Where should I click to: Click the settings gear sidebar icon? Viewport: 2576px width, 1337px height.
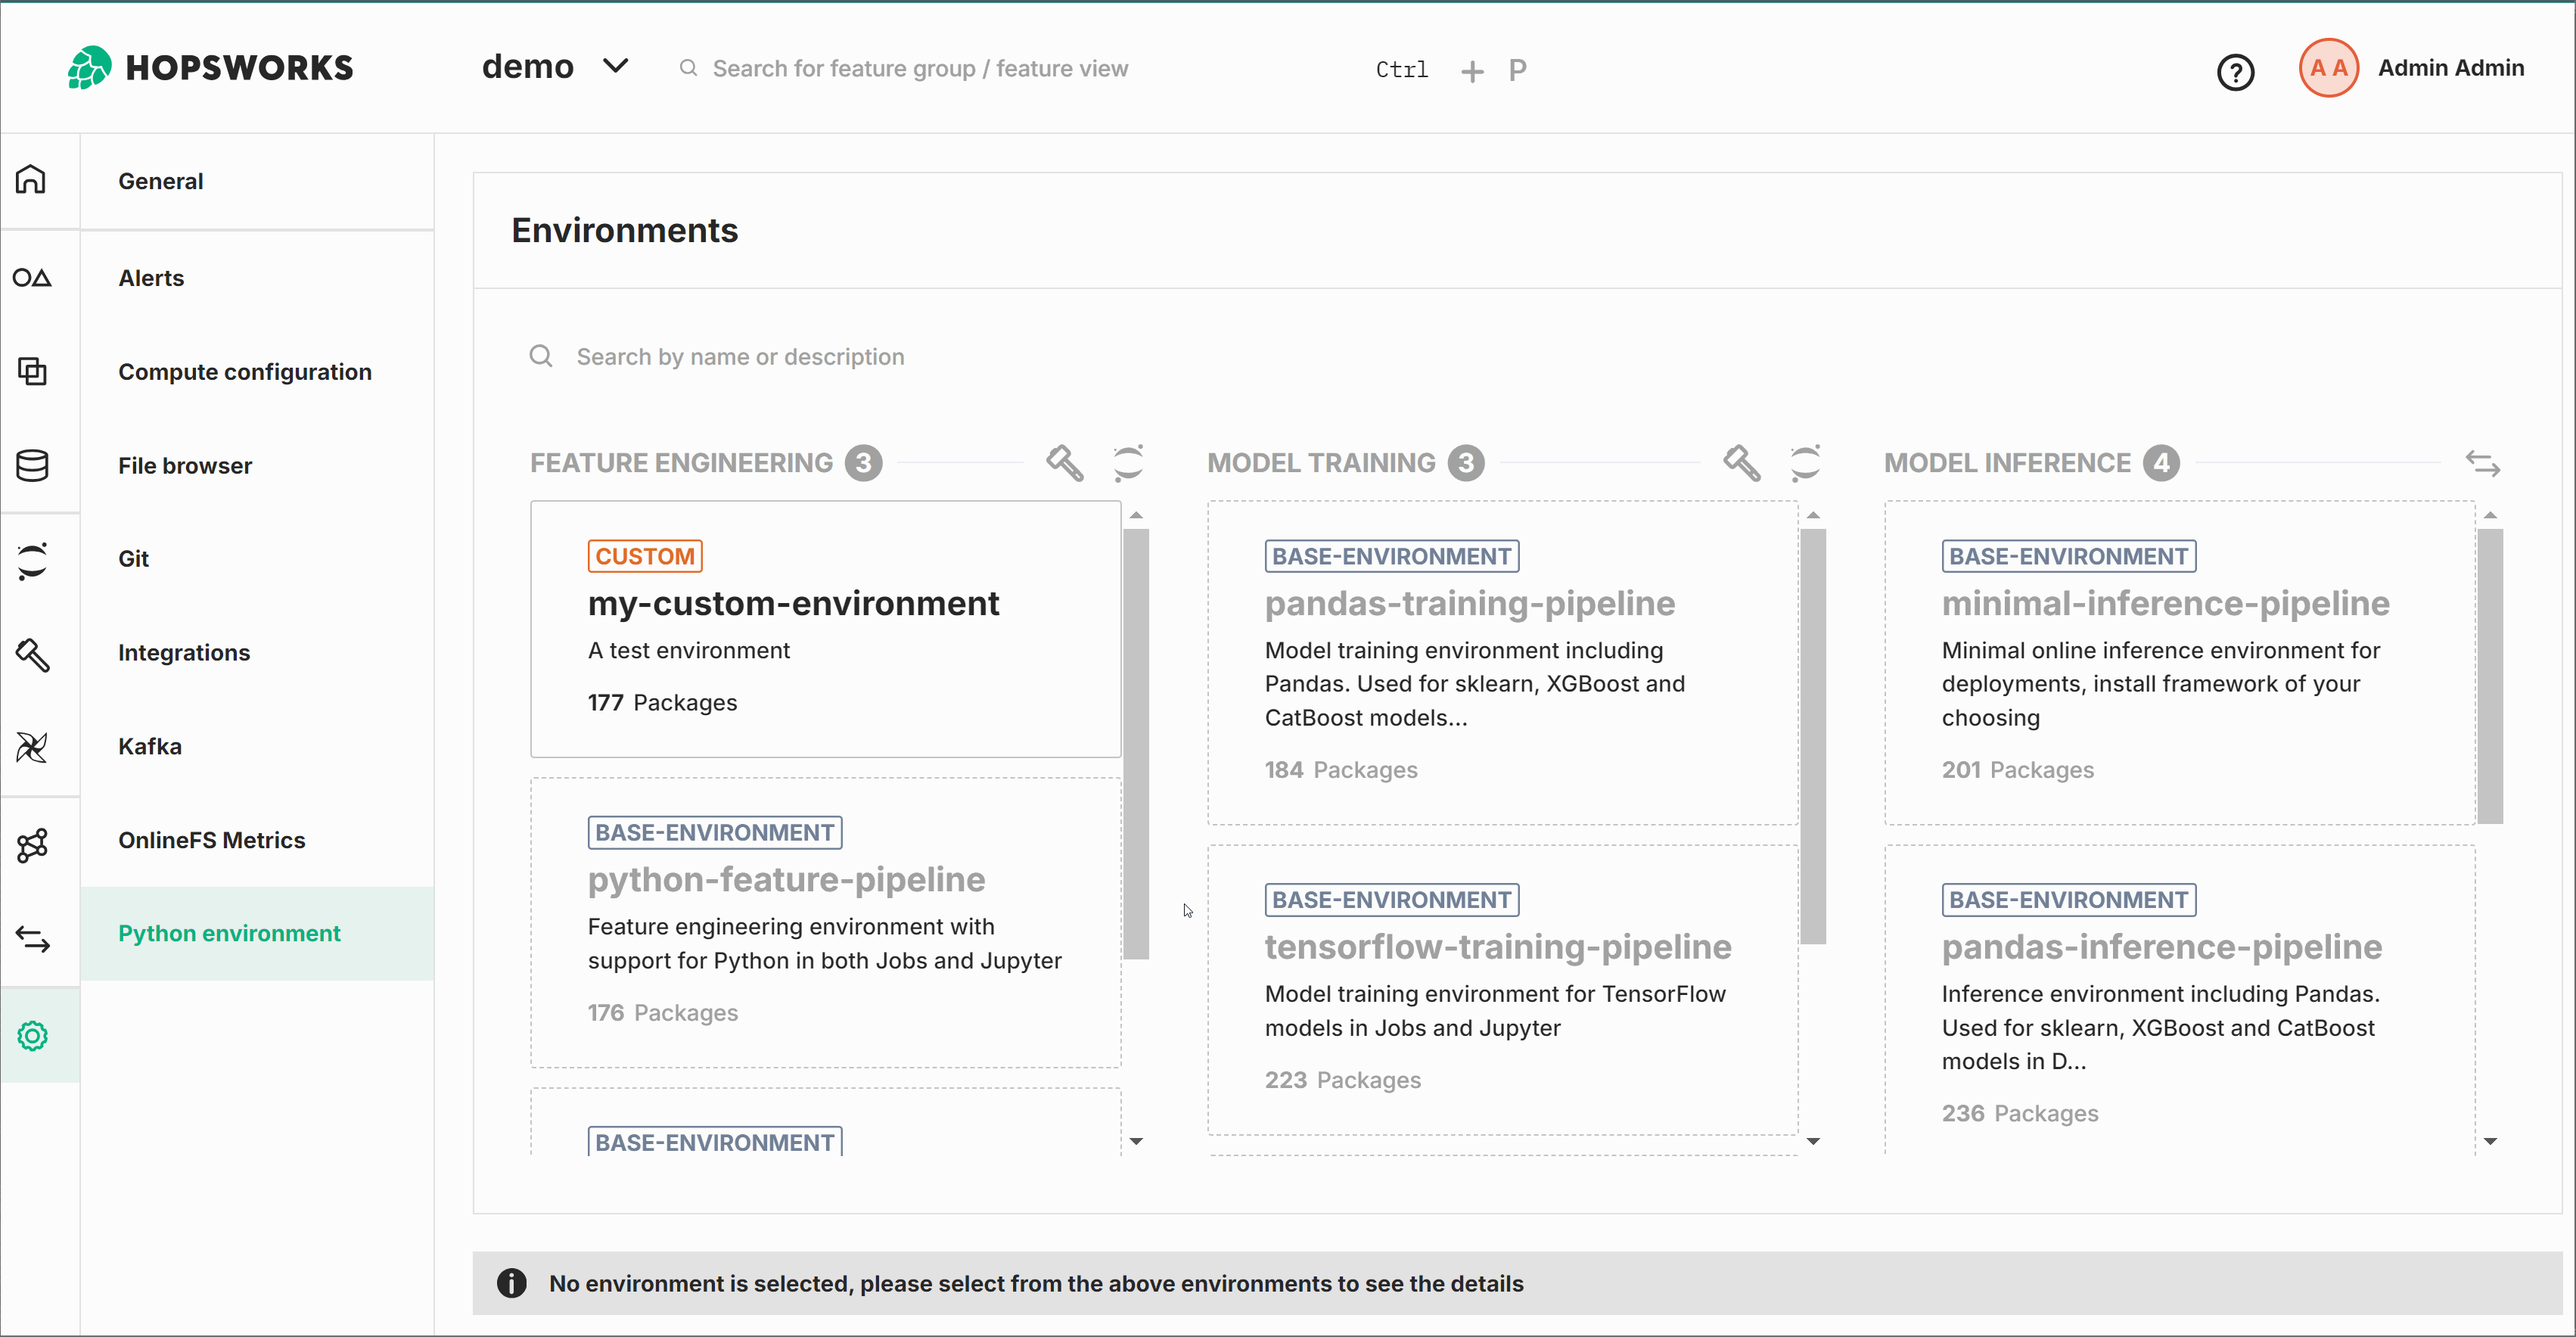pyautogui.click(x=32, y=1036)
